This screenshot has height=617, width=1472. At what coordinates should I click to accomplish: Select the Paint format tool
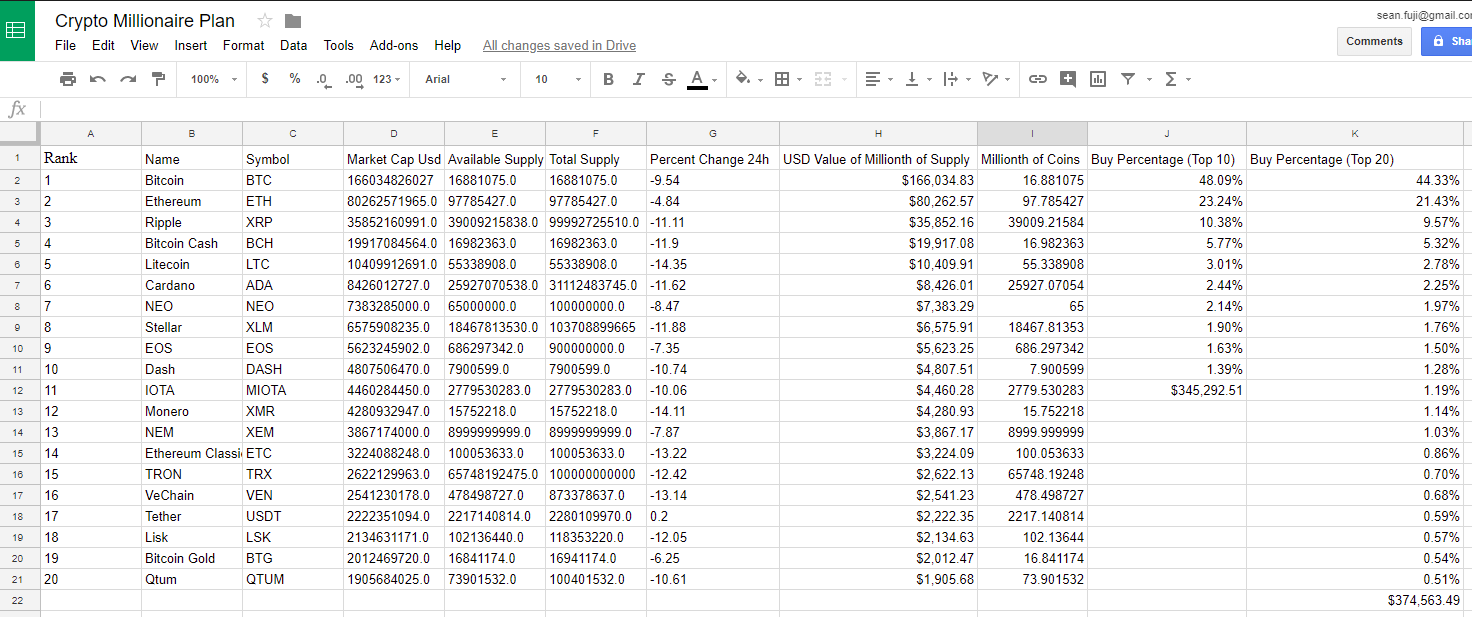[158, 79]
